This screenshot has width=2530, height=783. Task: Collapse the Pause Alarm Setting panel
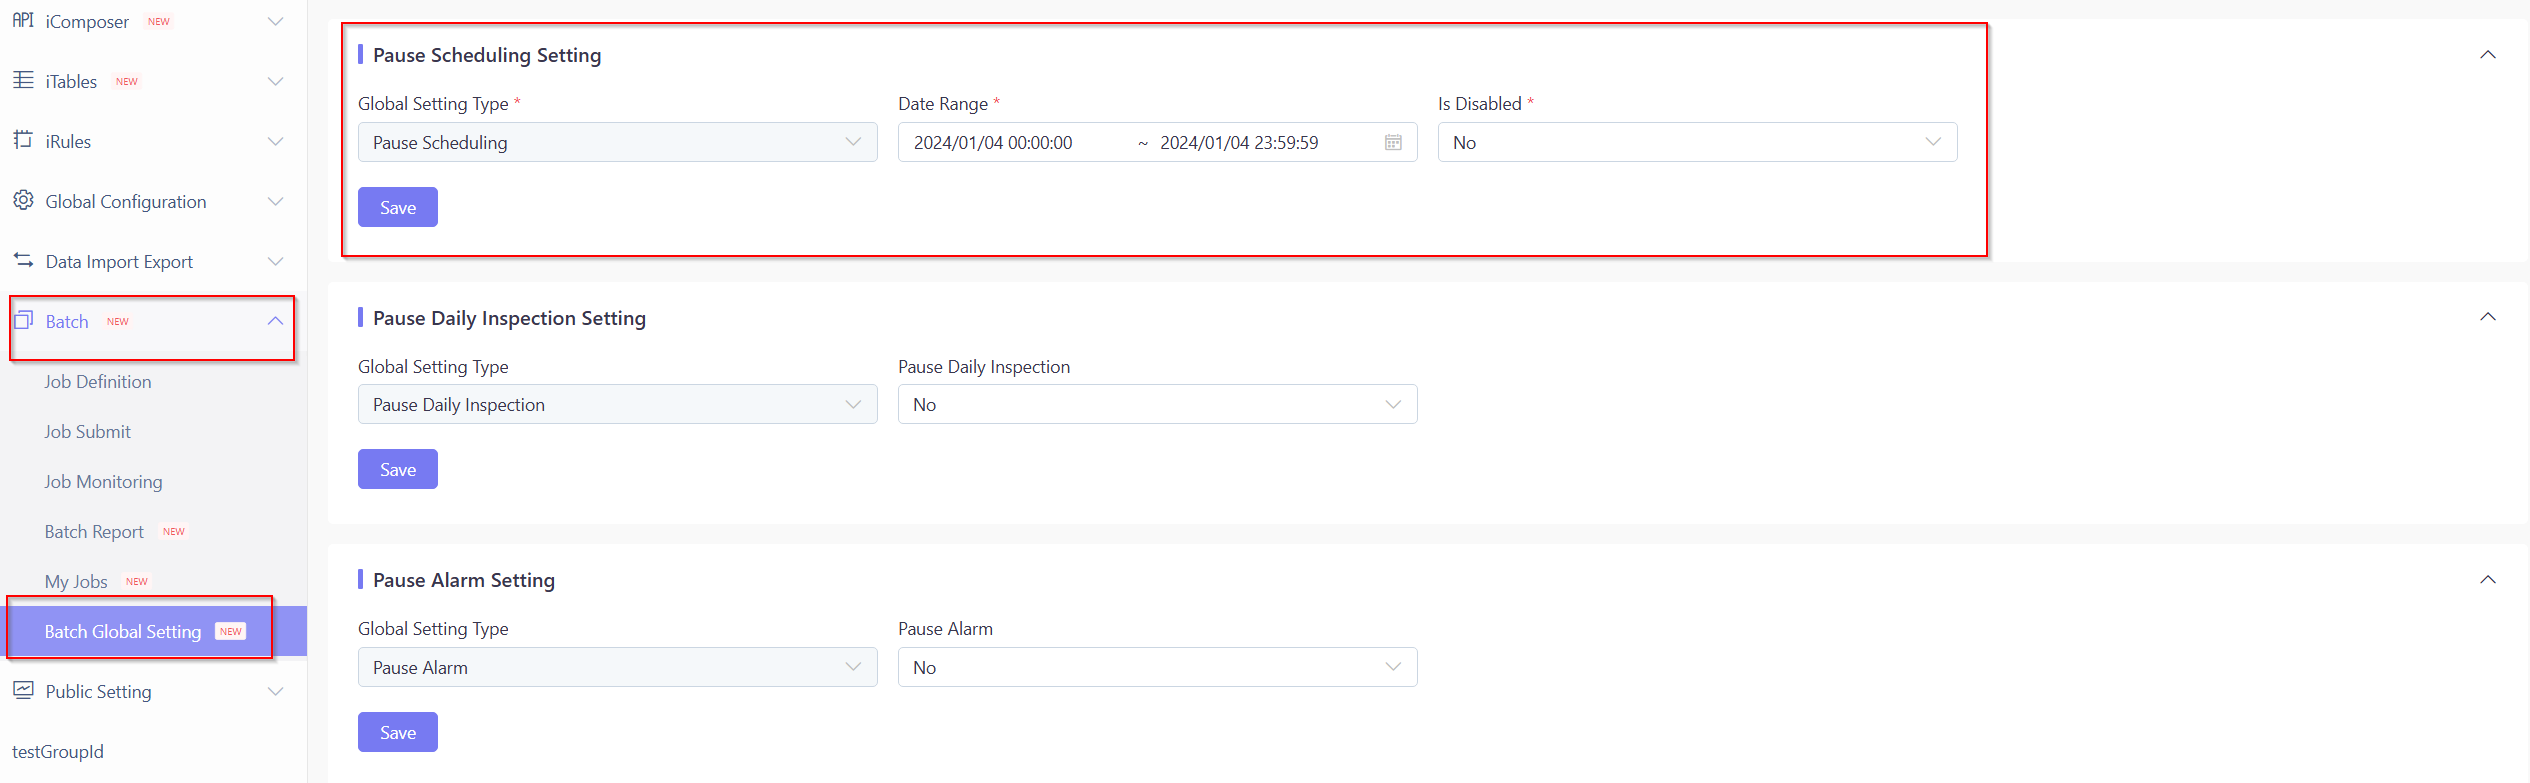tap(2487, 580)
